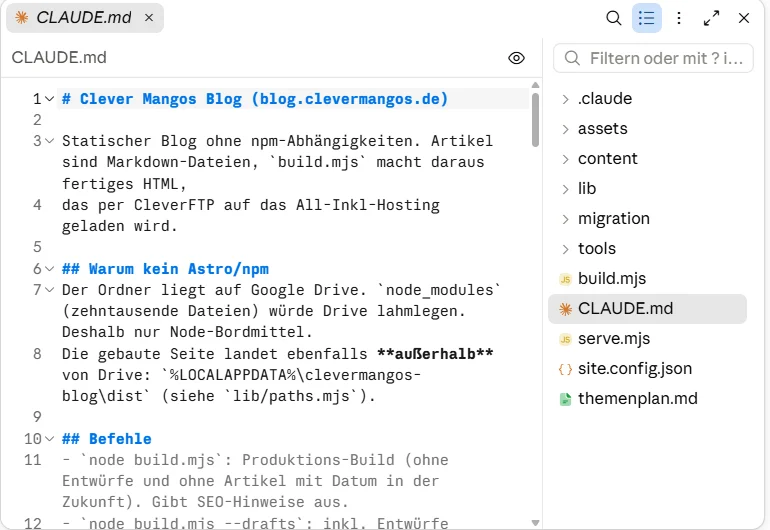The width and height of the screenshot is (770, 530).
Task: Click the magnifier icon in filter field
Action: 572,58
